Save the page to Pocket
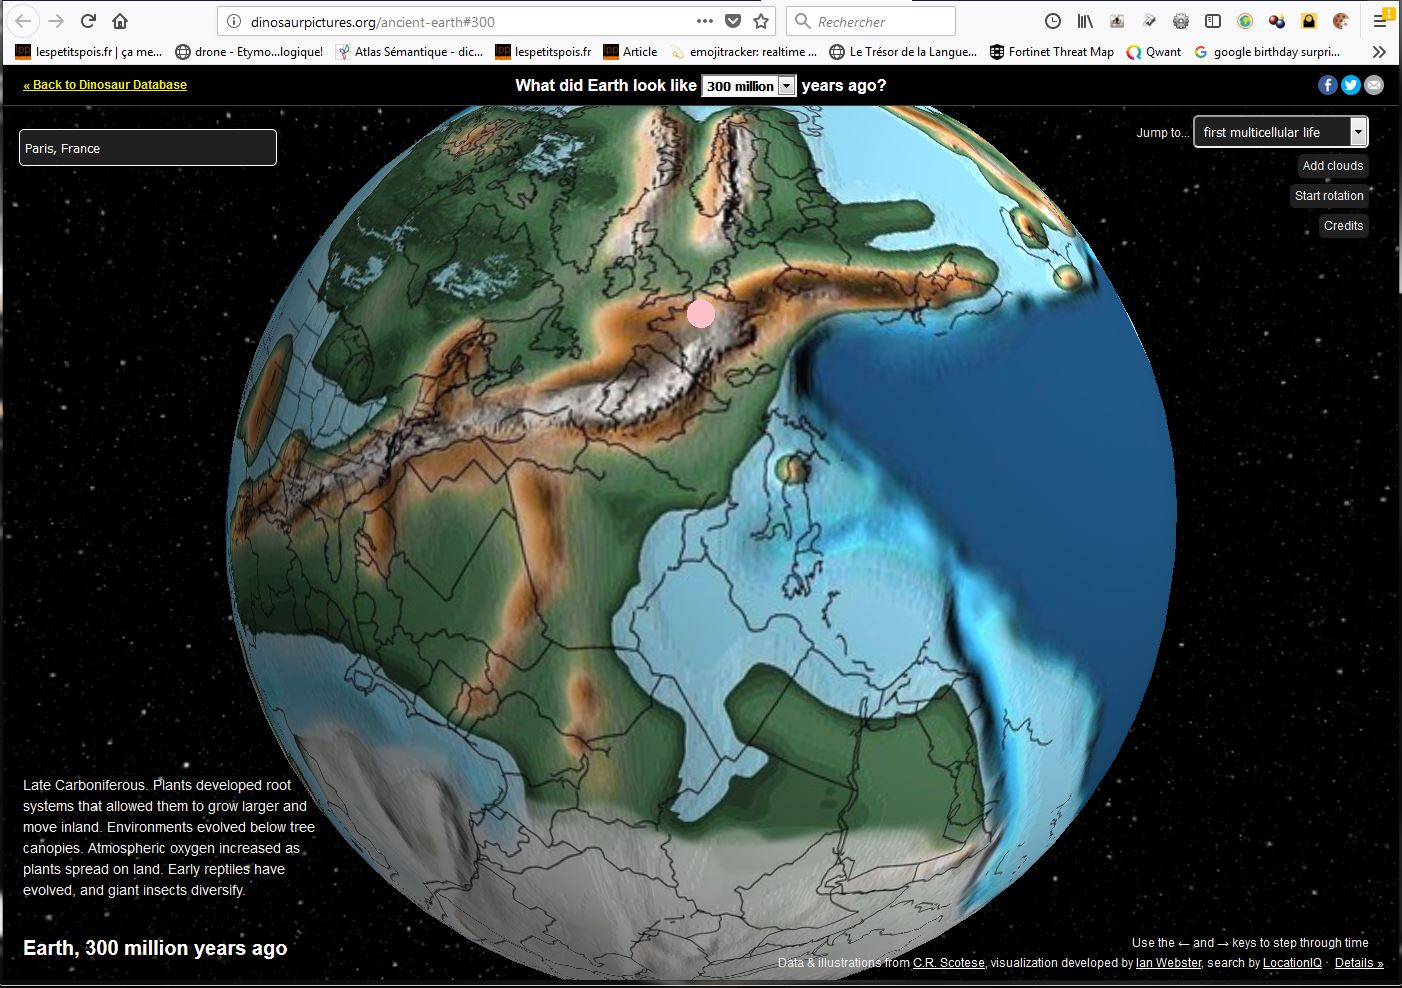Screen dimensions: 1402x988 coord(733,21)
